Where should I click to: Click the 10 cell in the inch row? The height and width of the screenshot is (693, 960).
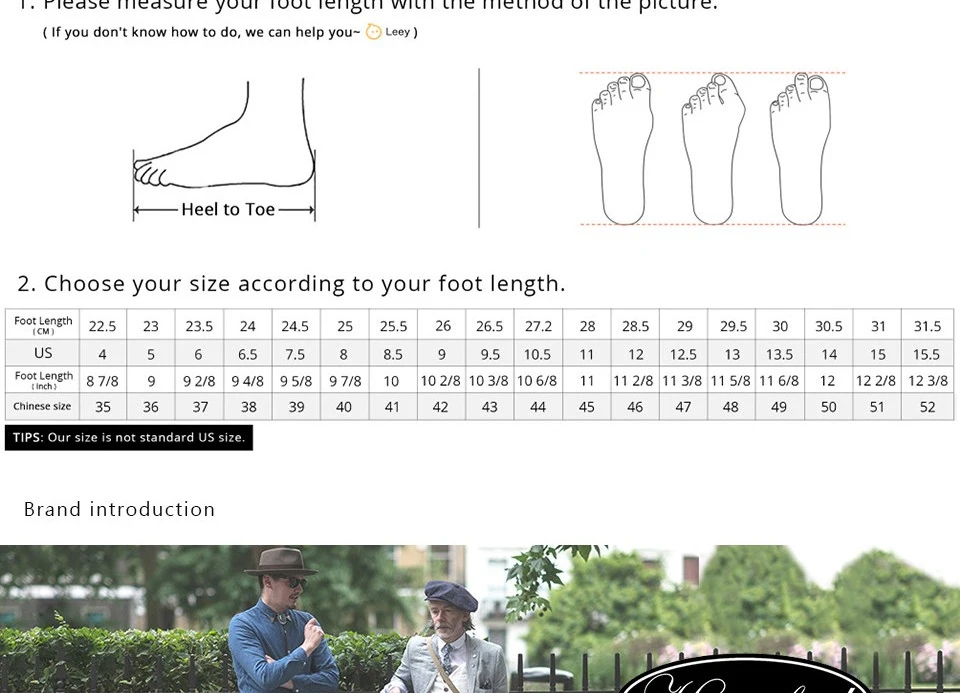(x=391, y=381)
